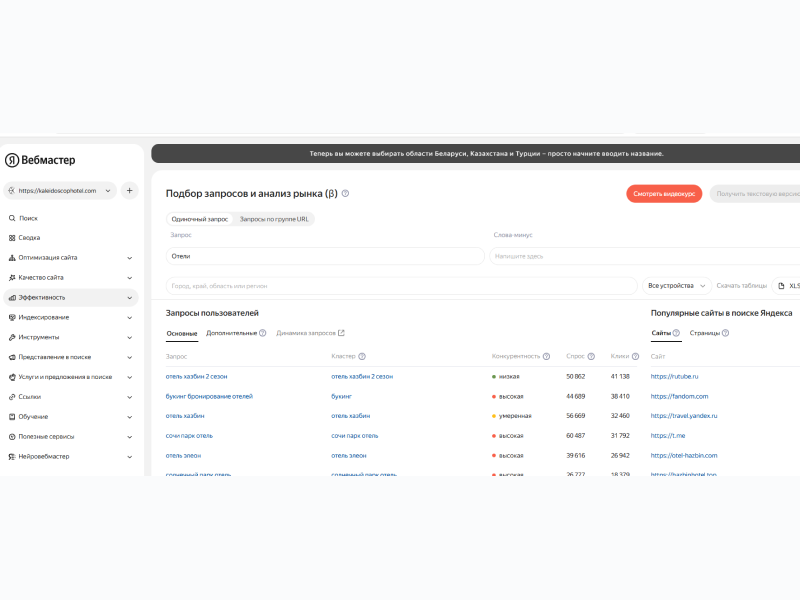Click the help icon next to Спрос column
The image size is (800, 600).
coord(591,356)
